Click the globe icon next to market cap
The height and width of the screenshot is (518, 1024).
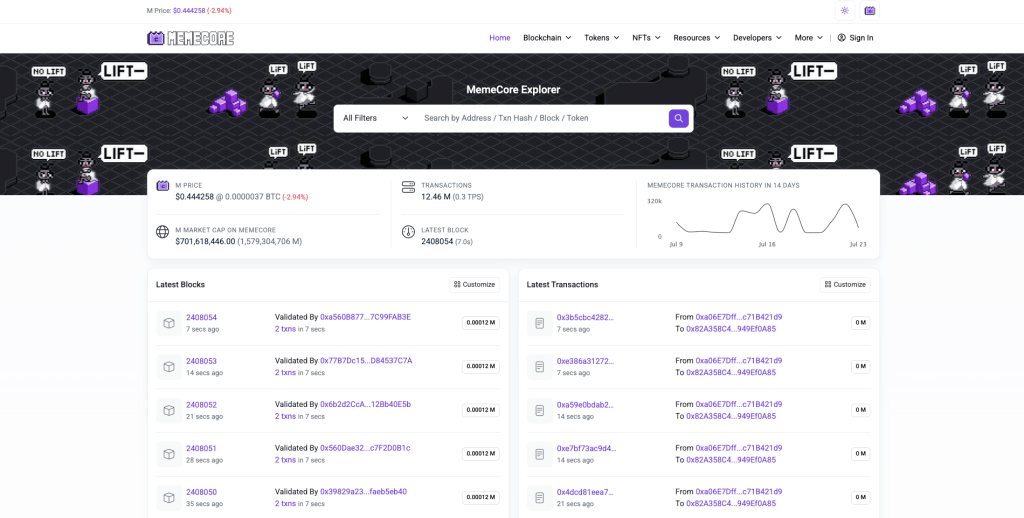pyautogui.click(x=163, y=232)
